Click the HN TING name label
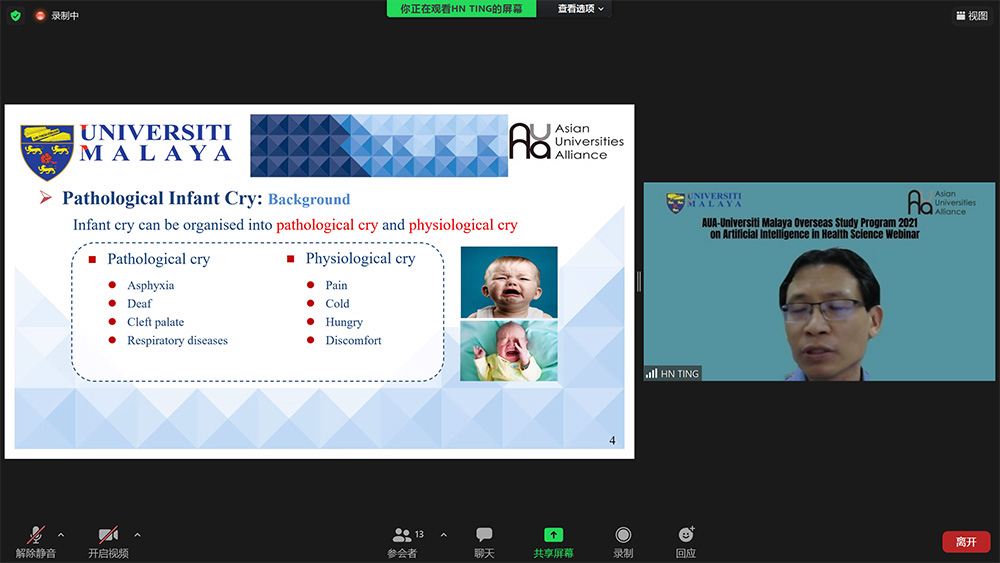Viewport: 1000px width, 563px height. point(673,374)
